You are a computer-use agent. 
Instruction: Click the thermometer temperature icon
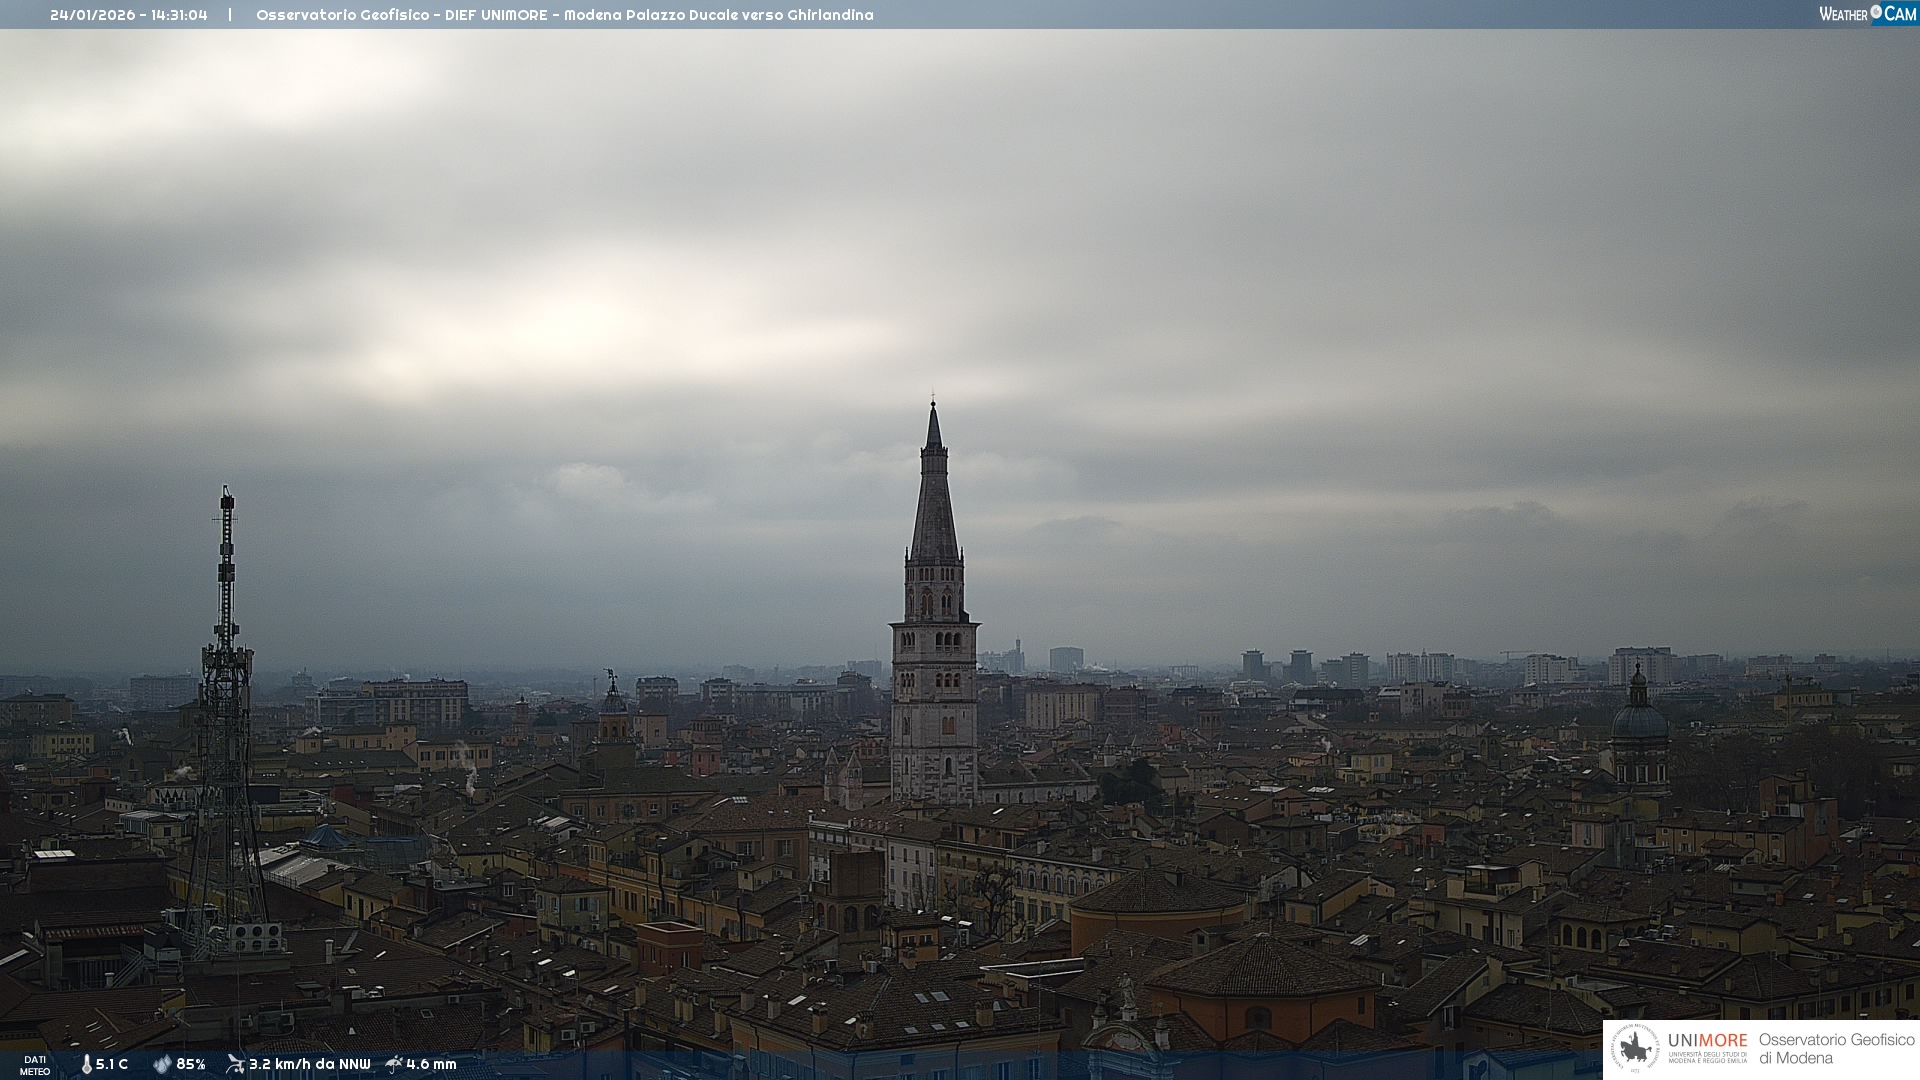click(x=87, y=1064)
